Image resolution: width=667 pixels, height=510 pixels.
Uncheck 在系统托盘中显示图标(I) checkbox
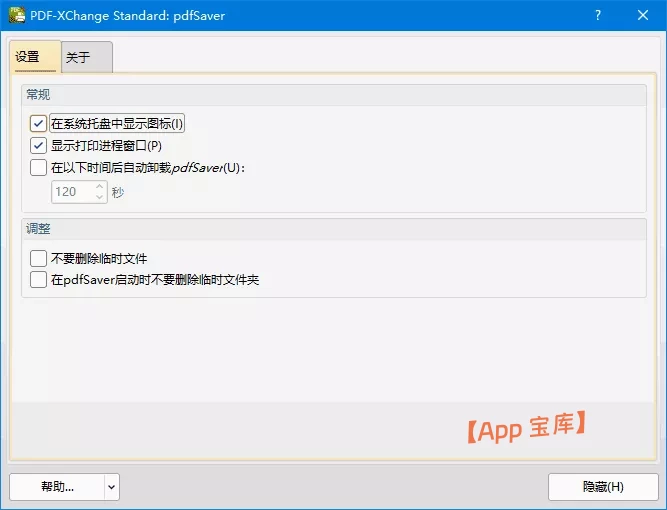coord(38,124)
